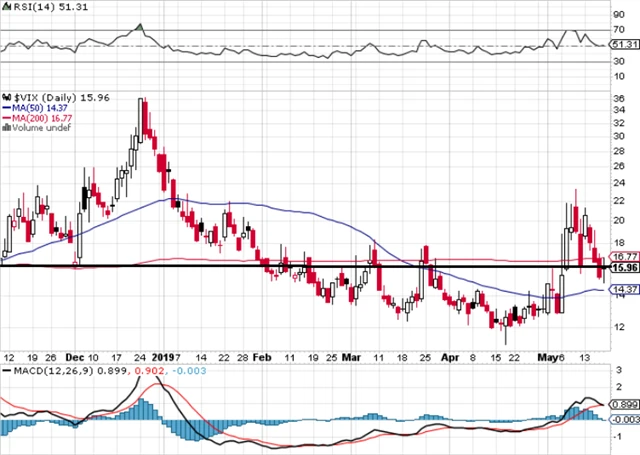This screenshot has width=640, height=455.
Task: Click the green RSI overbought peak marker
Action: 139,25
